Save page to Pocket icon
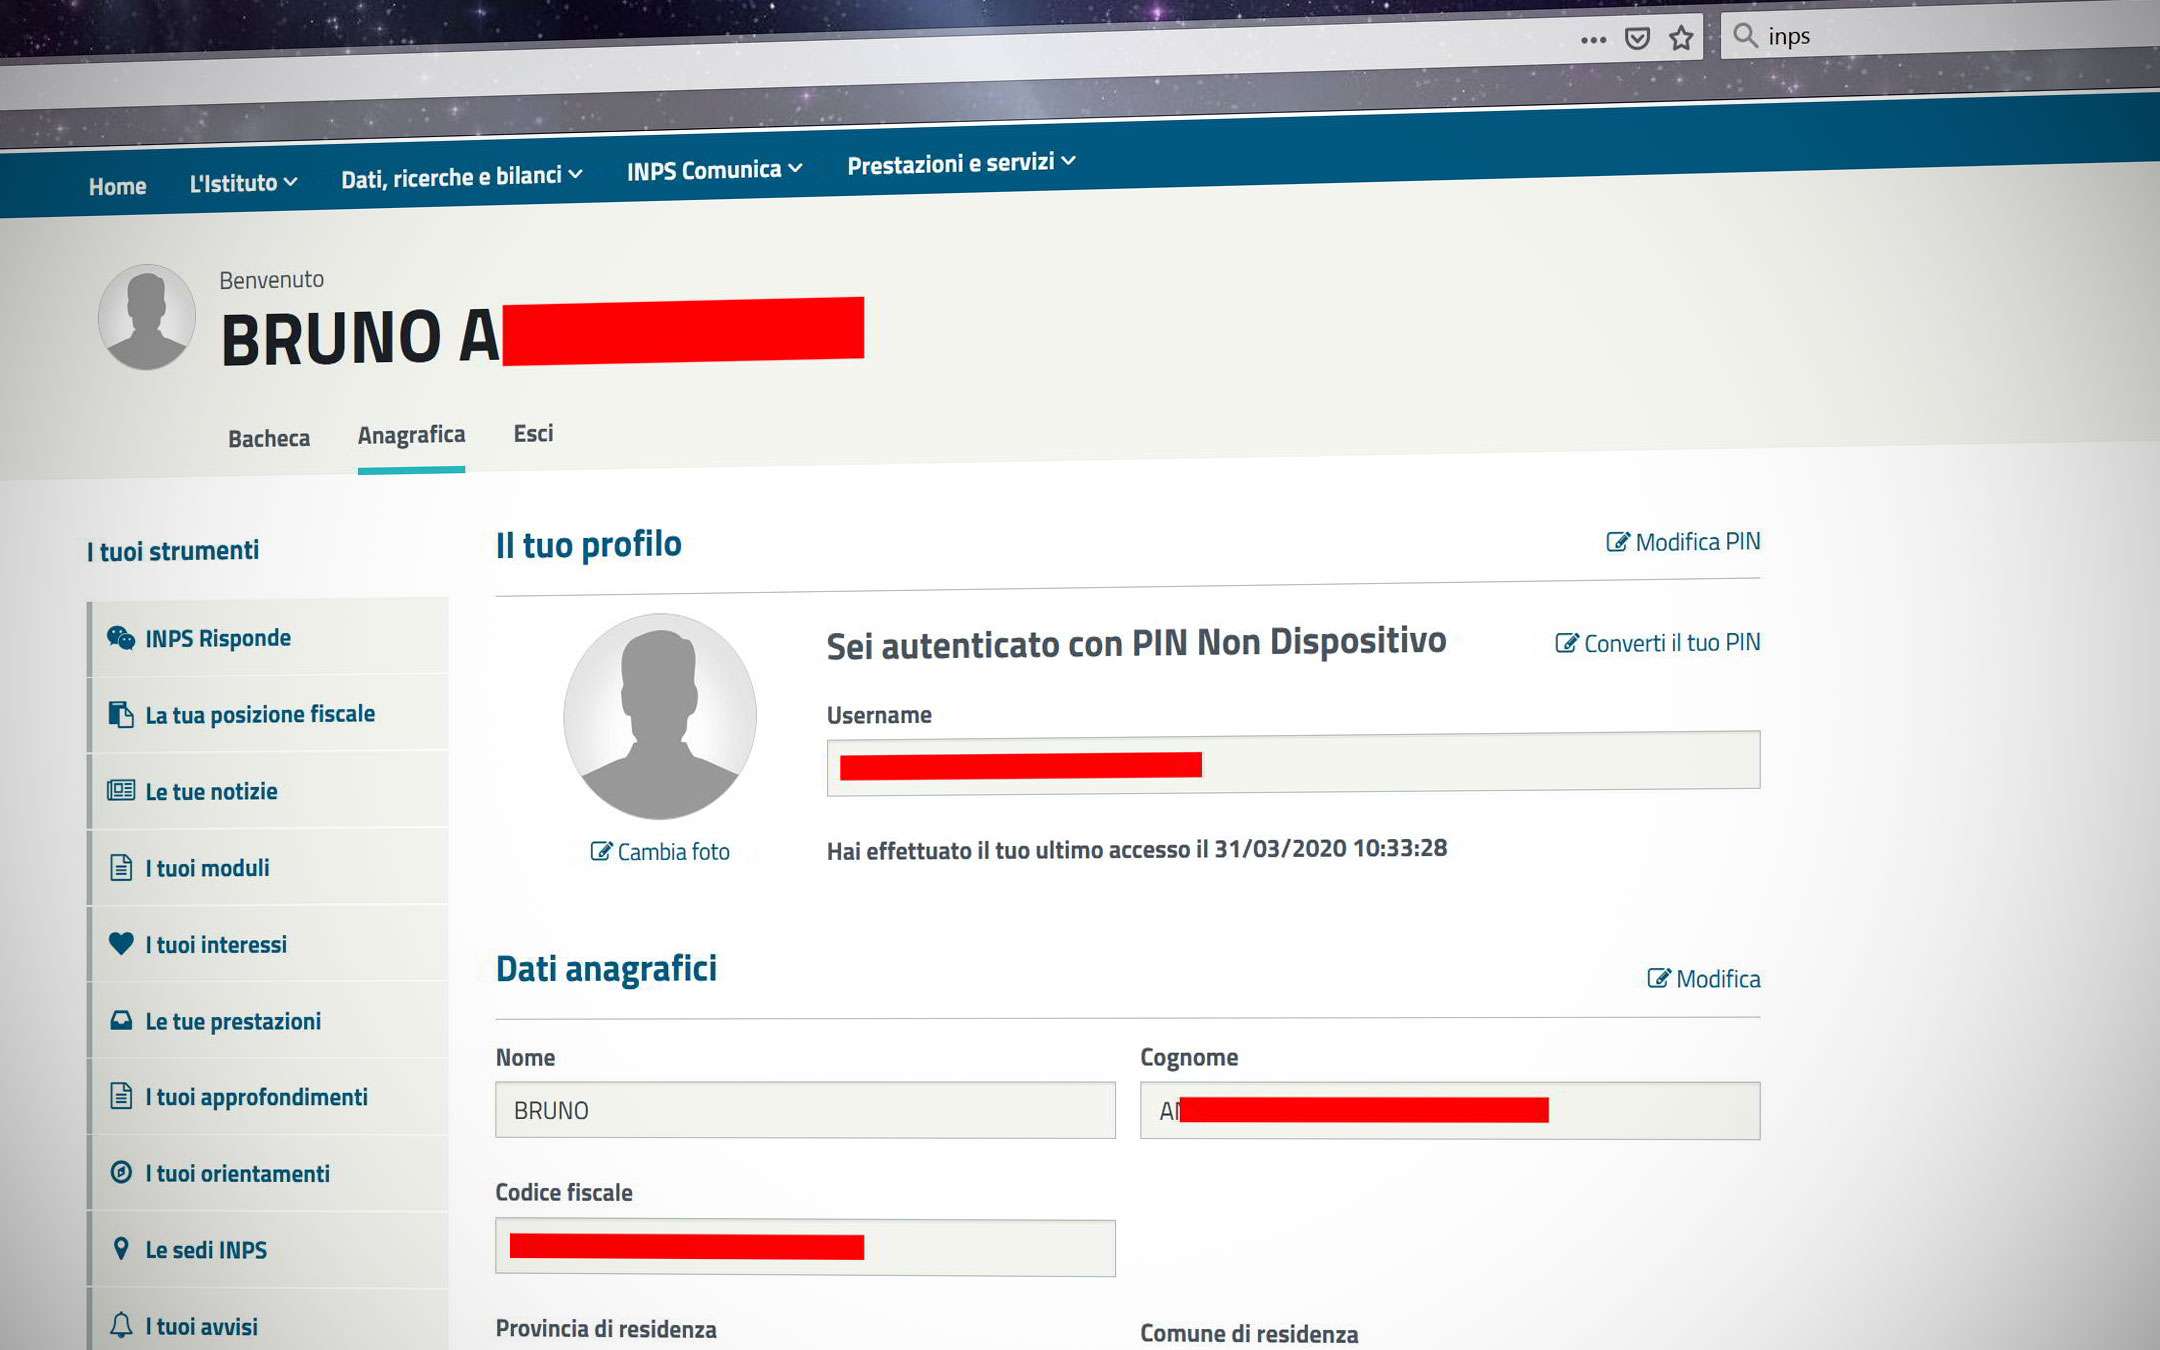 click(x=1637, y=39)
